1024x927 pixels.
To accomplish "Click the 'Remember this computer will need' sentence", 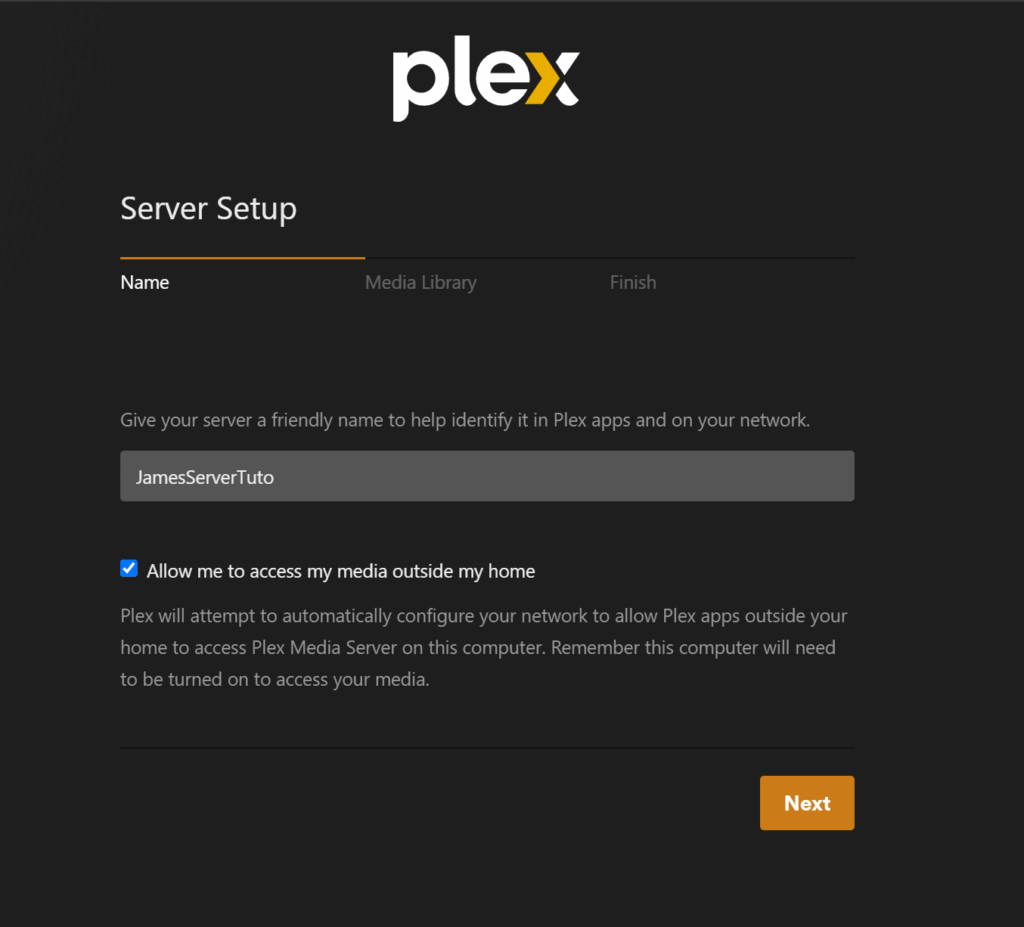I will click(x=694, y=647).
